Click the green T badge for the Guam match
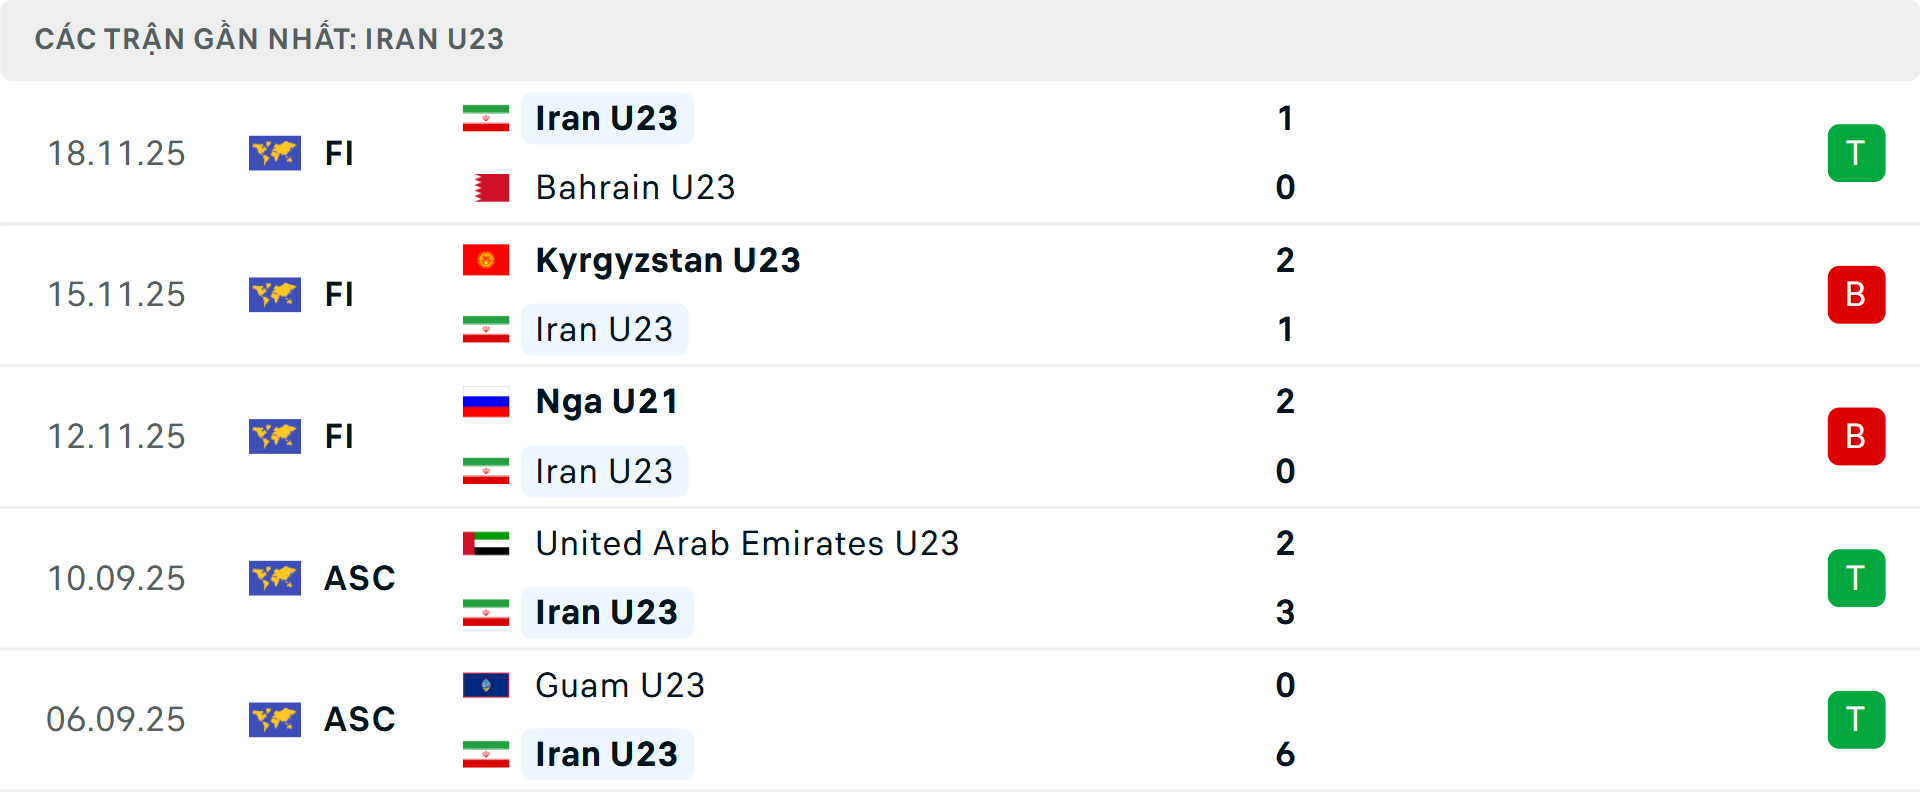1920x792 pixels. (1856, 719)
